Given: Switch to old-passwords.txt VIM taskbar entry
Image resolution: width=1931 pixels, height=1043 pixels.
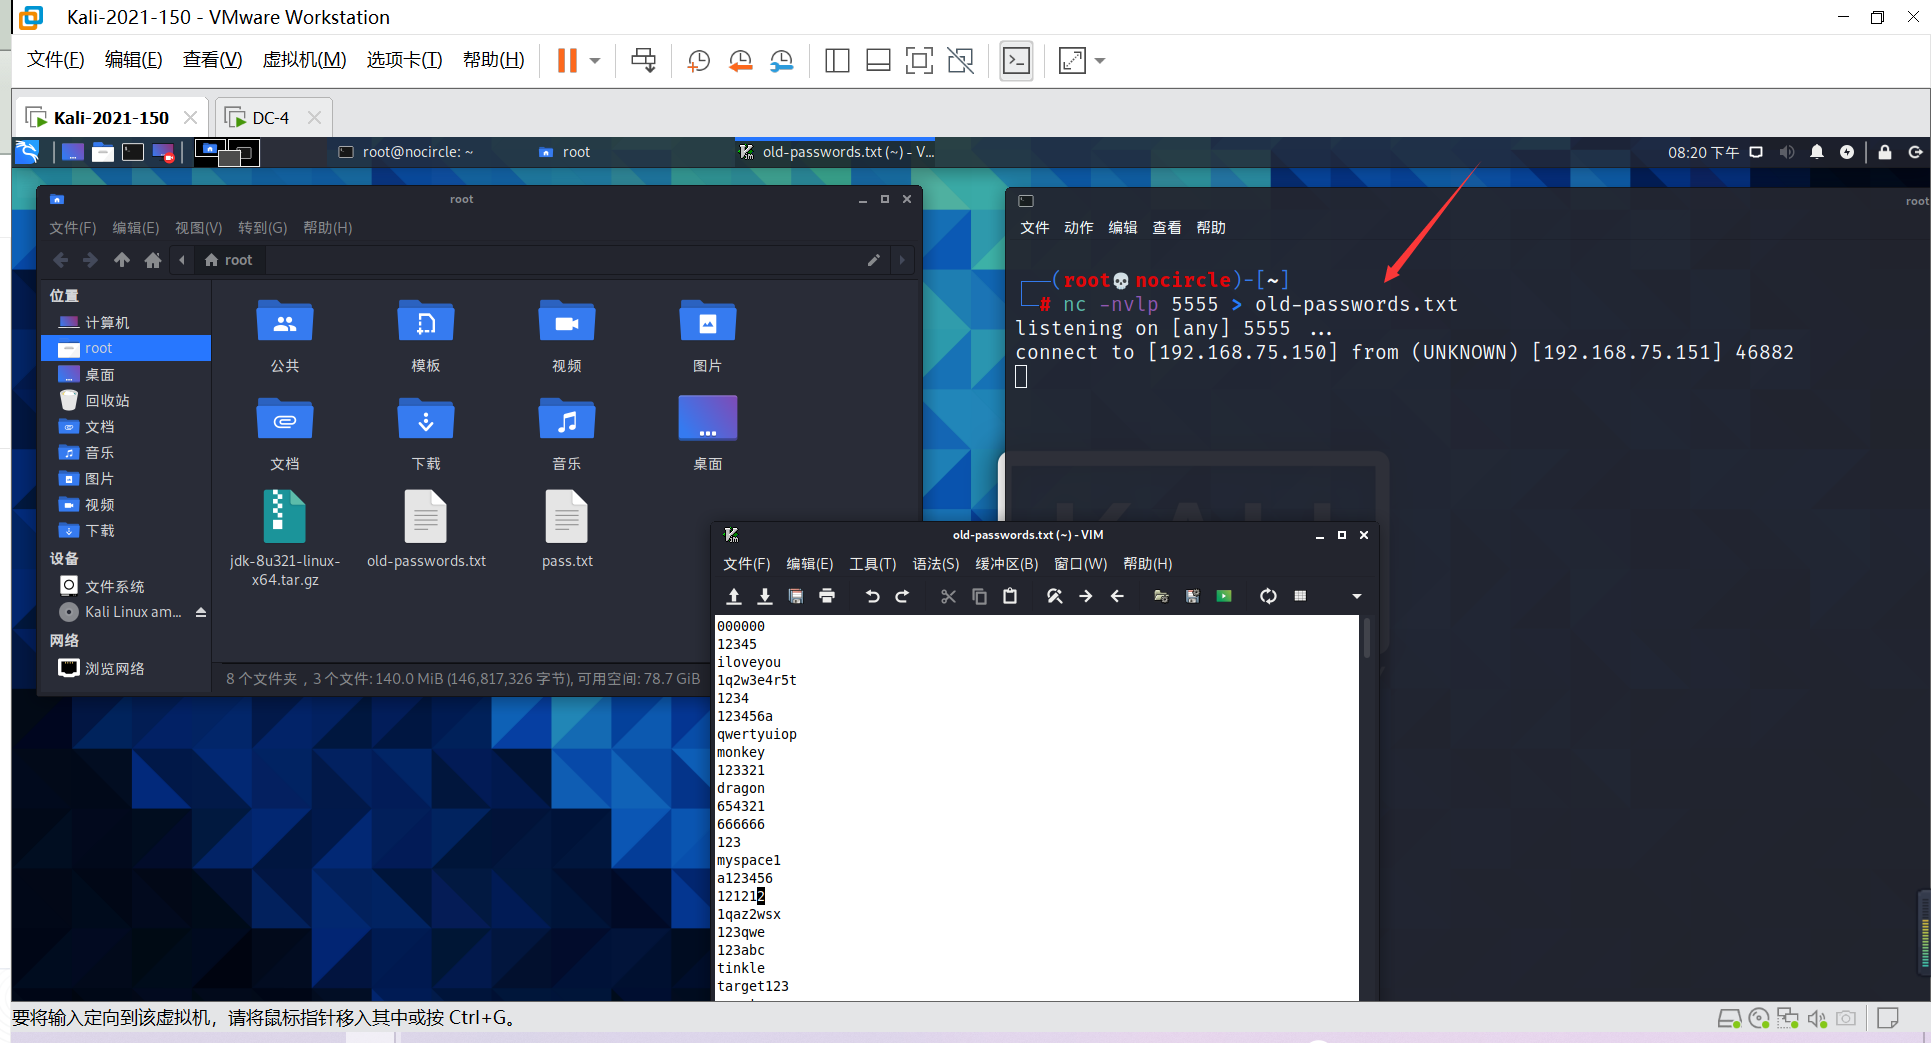Looking at the screenshot, I should point(836,152).
